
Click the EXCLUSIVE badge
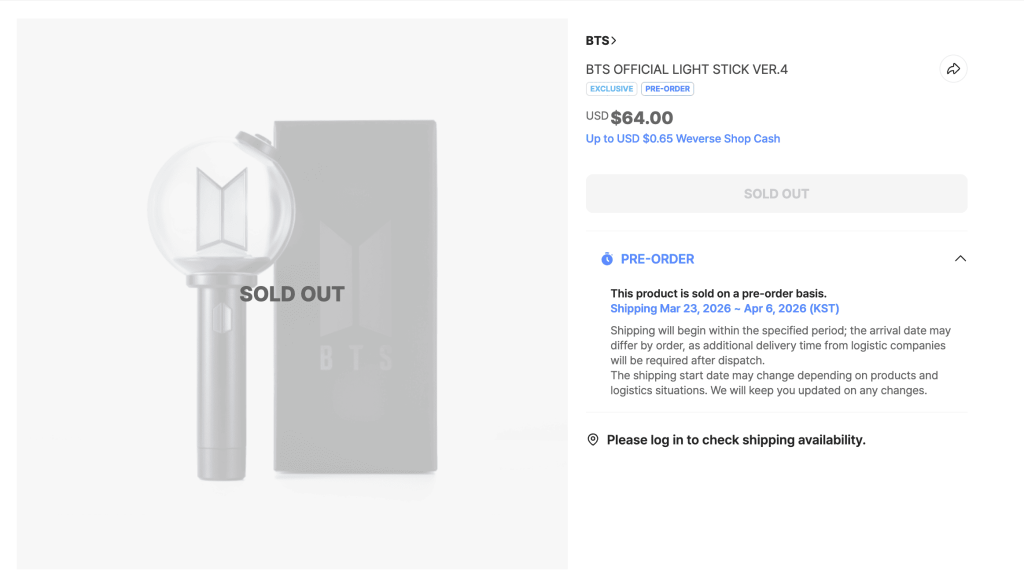[611, 89]
